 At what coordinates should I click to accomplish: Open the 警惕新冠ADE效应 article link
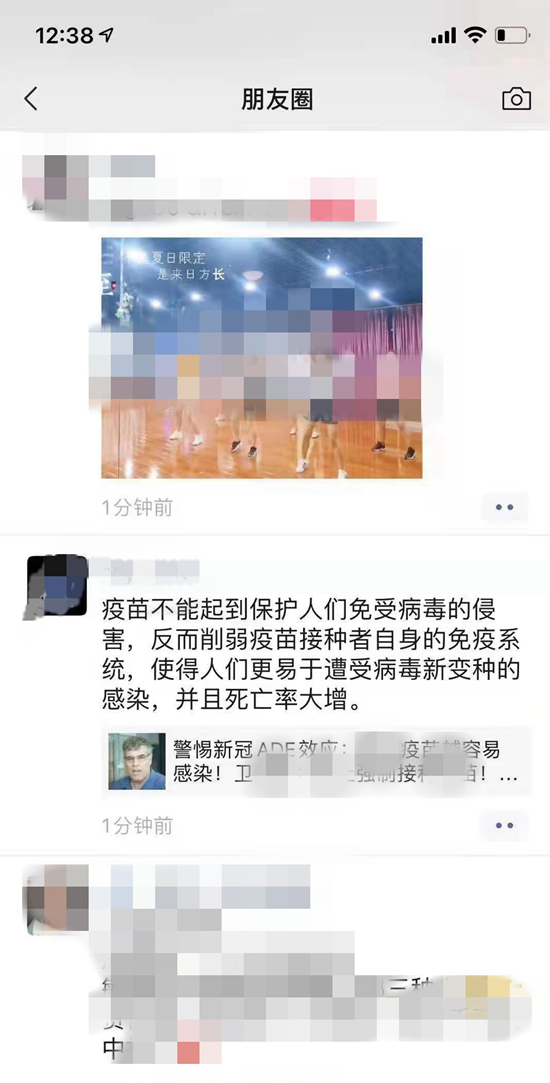[316, 761]
